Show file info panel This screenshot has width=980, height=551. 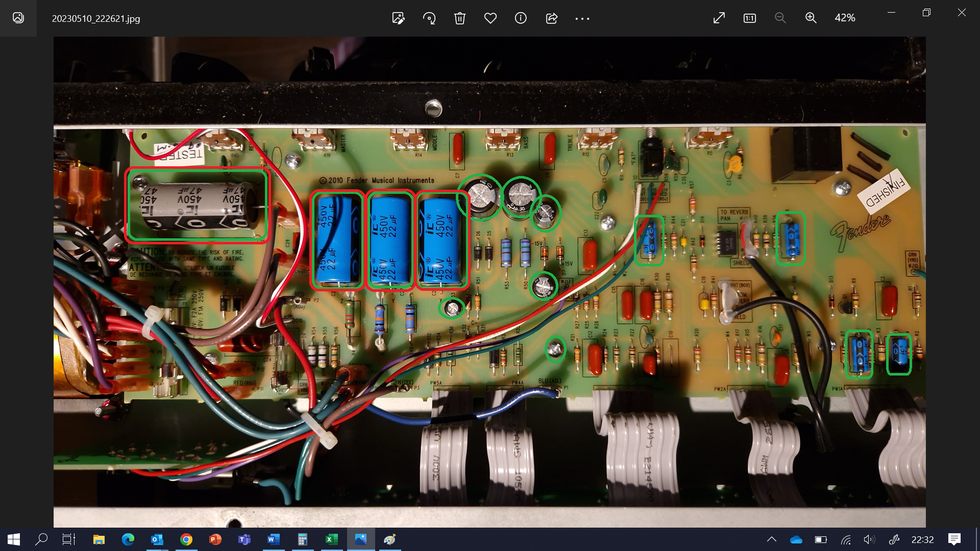click(x=520, y=18)
